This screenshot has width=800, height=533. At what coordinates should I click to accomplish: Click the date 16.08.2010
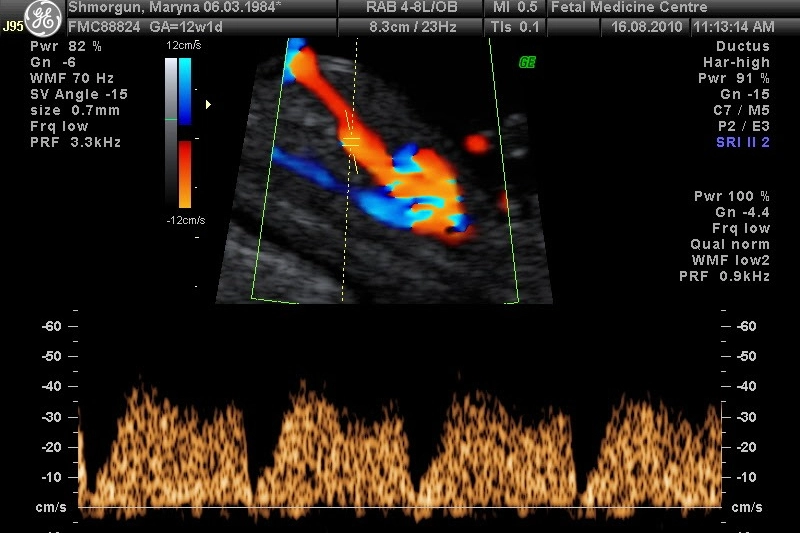pos(646,27)
